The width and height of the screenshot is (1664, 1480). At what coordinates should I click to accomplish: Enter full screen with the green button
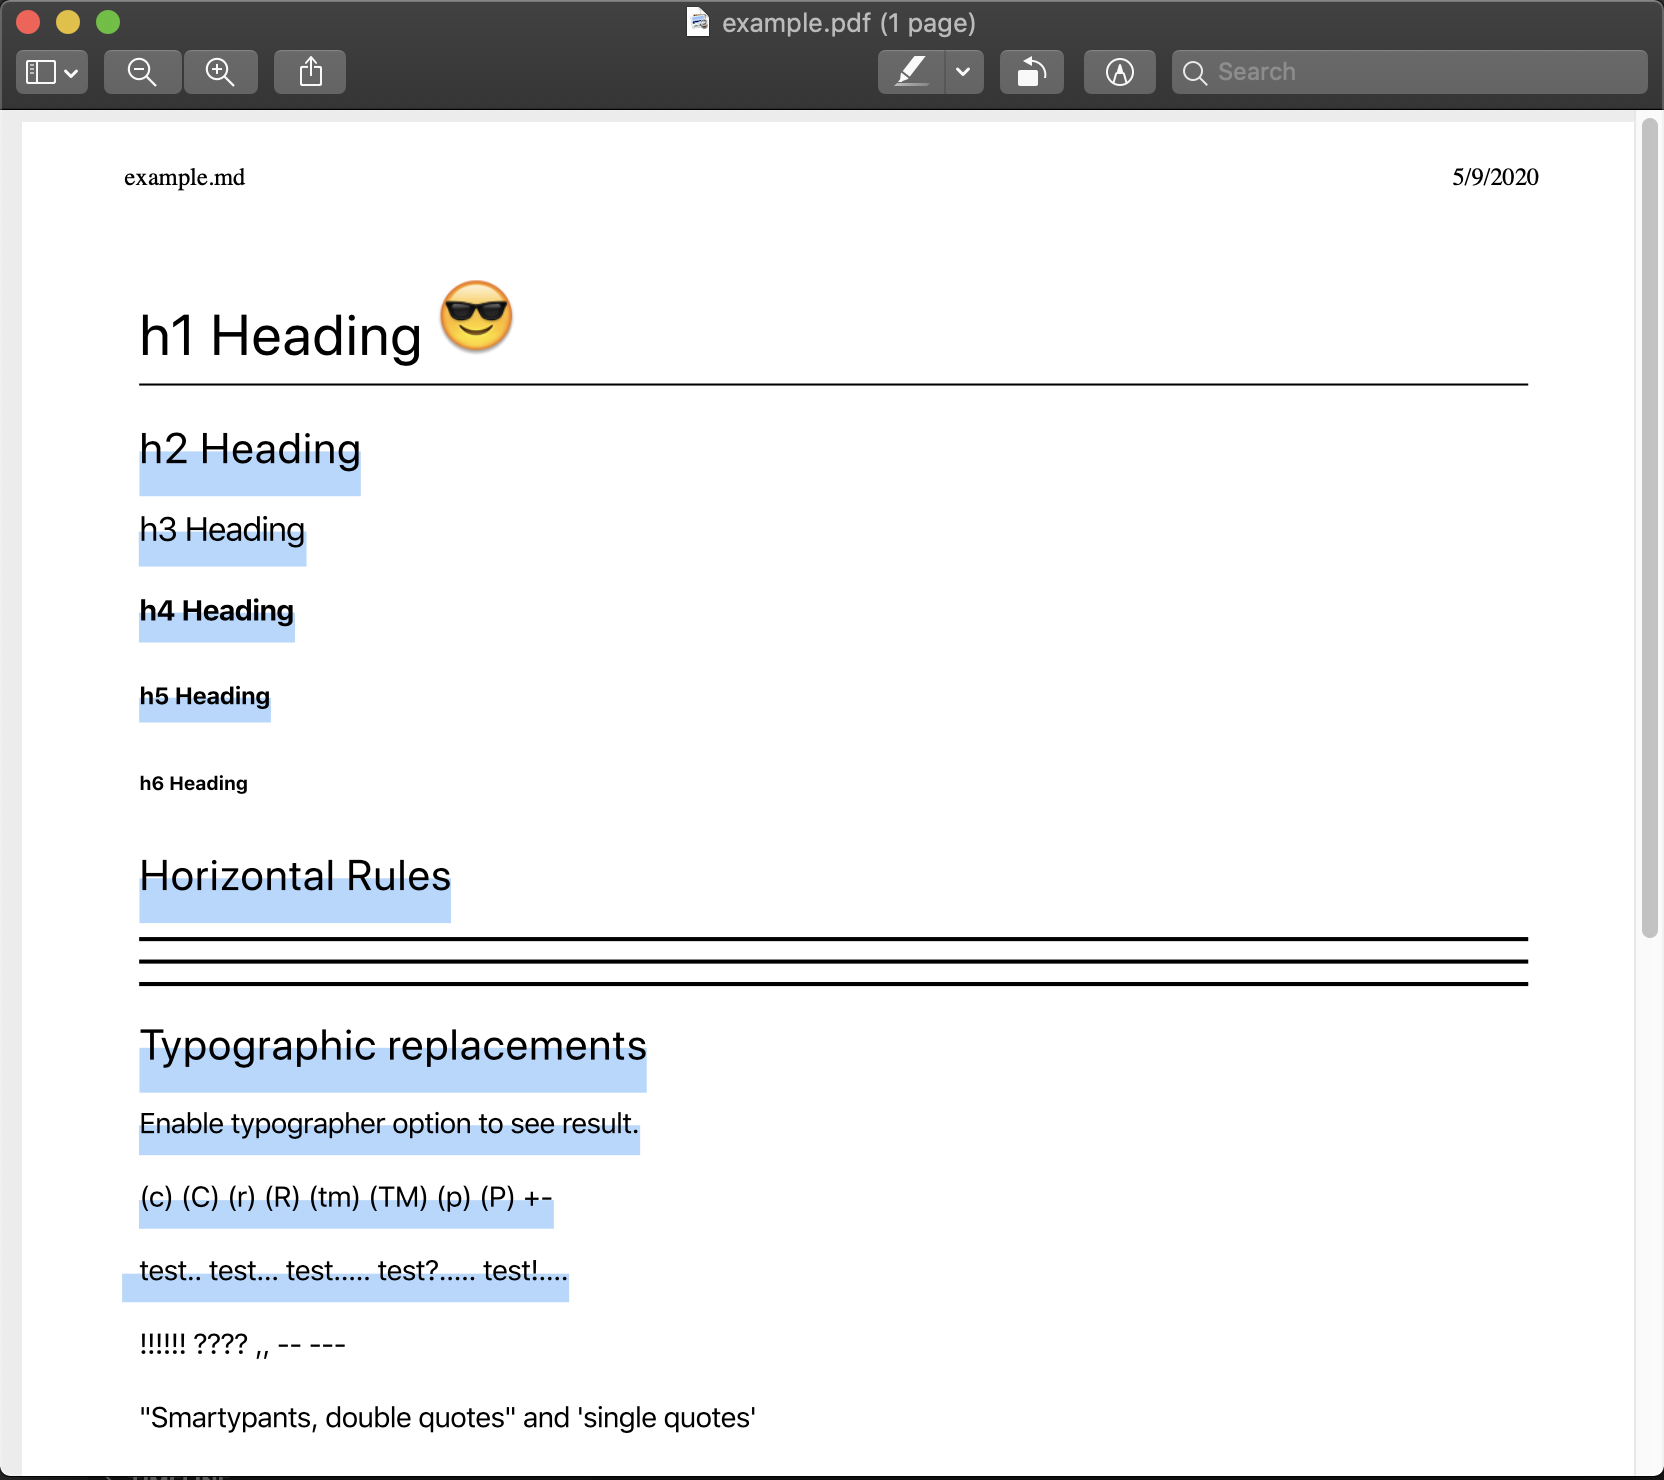click(x=108, y=21)
